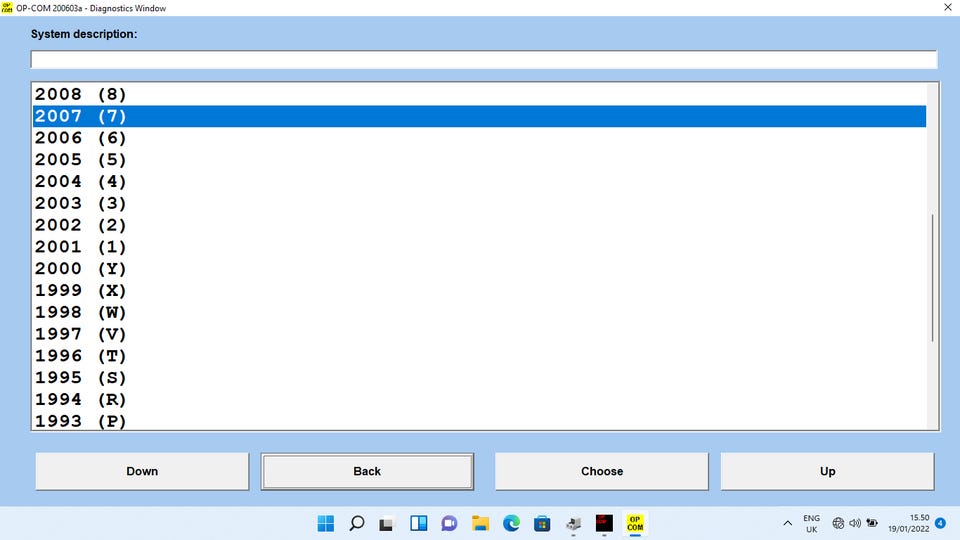The width and height of the screenshot is (960, 540).
Task: Launch the Chat app from taskbar
Action: 449,523
